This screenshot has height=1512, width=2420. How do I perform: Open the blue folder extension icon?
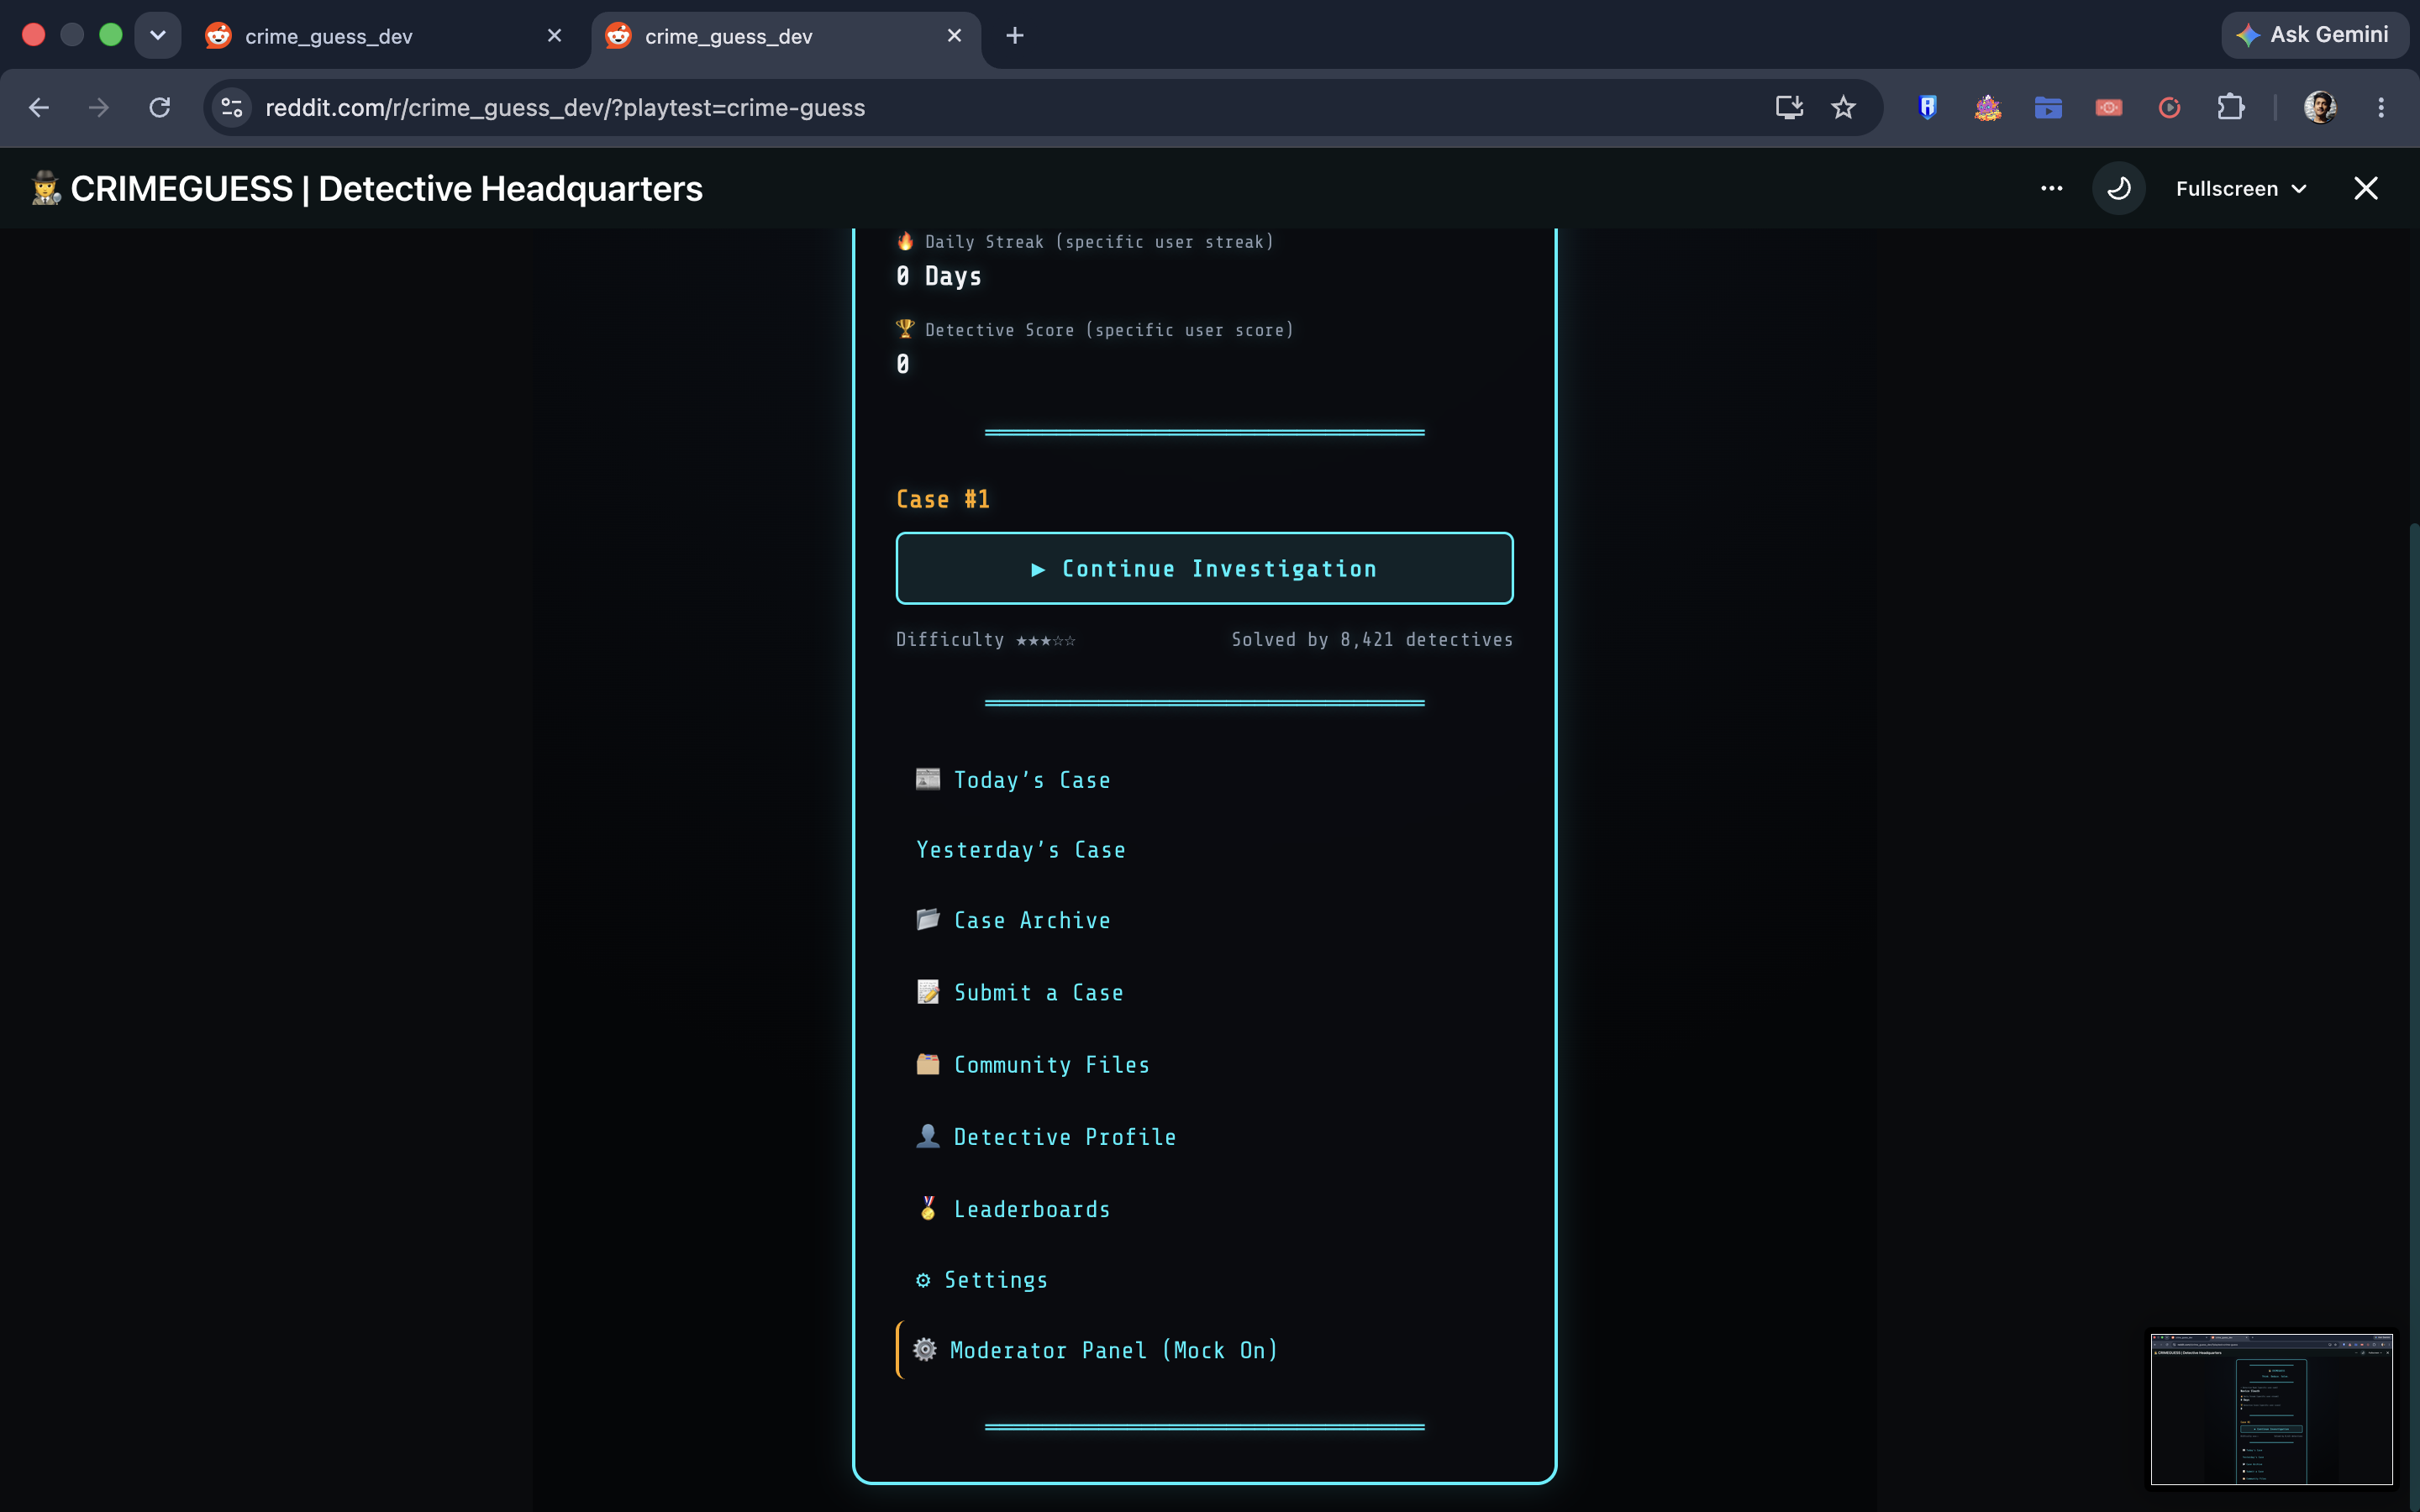(x=2048, y=107)
